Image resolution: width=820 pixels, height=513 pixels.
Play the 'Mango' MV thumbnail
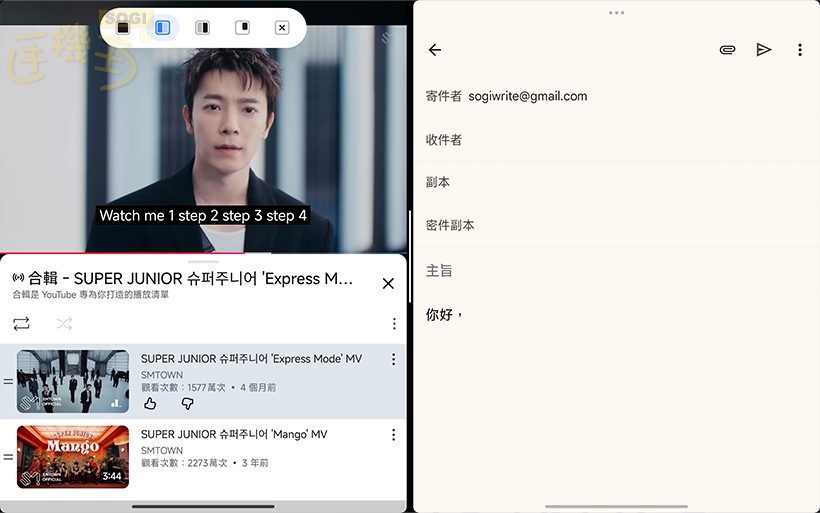point(73,457)
